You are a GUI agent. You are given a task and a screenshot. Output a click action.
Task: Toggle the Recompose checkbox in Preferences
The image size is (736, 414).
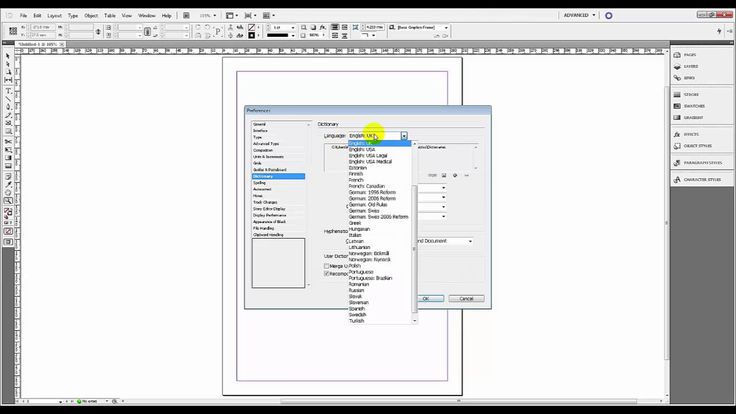(x=327, y=274)
